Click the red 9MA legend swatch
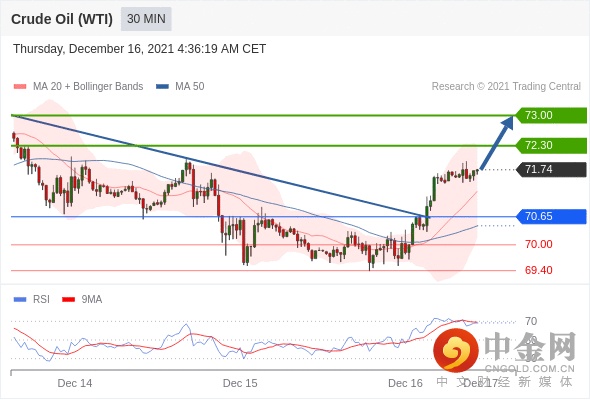Screen dimensions: 590x400 tap(68, 300)
